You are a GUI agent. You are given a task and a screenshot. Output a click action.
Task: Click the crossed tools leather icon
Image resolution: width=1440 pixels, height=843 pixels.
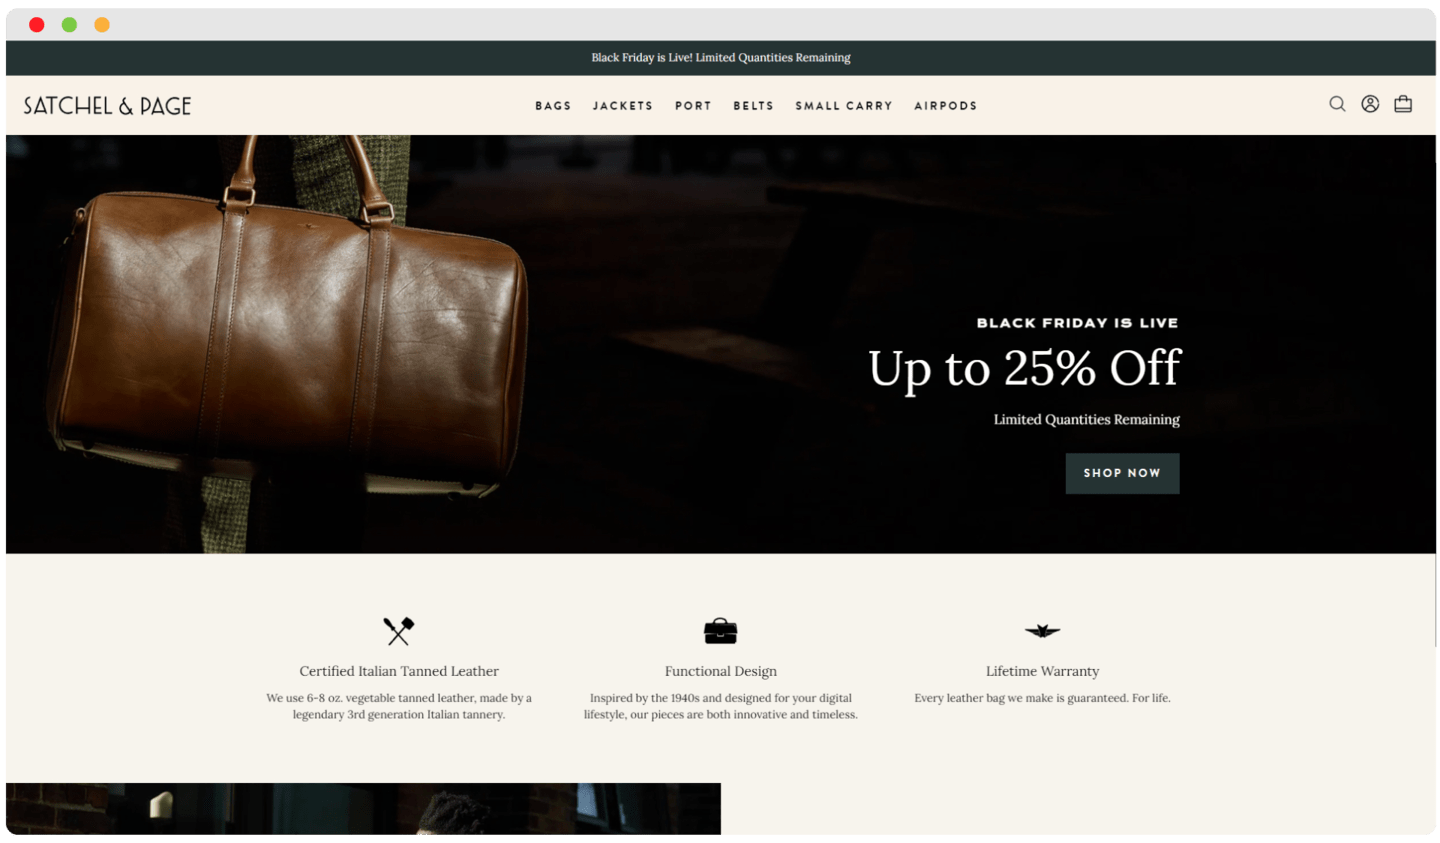click(398, 631)
